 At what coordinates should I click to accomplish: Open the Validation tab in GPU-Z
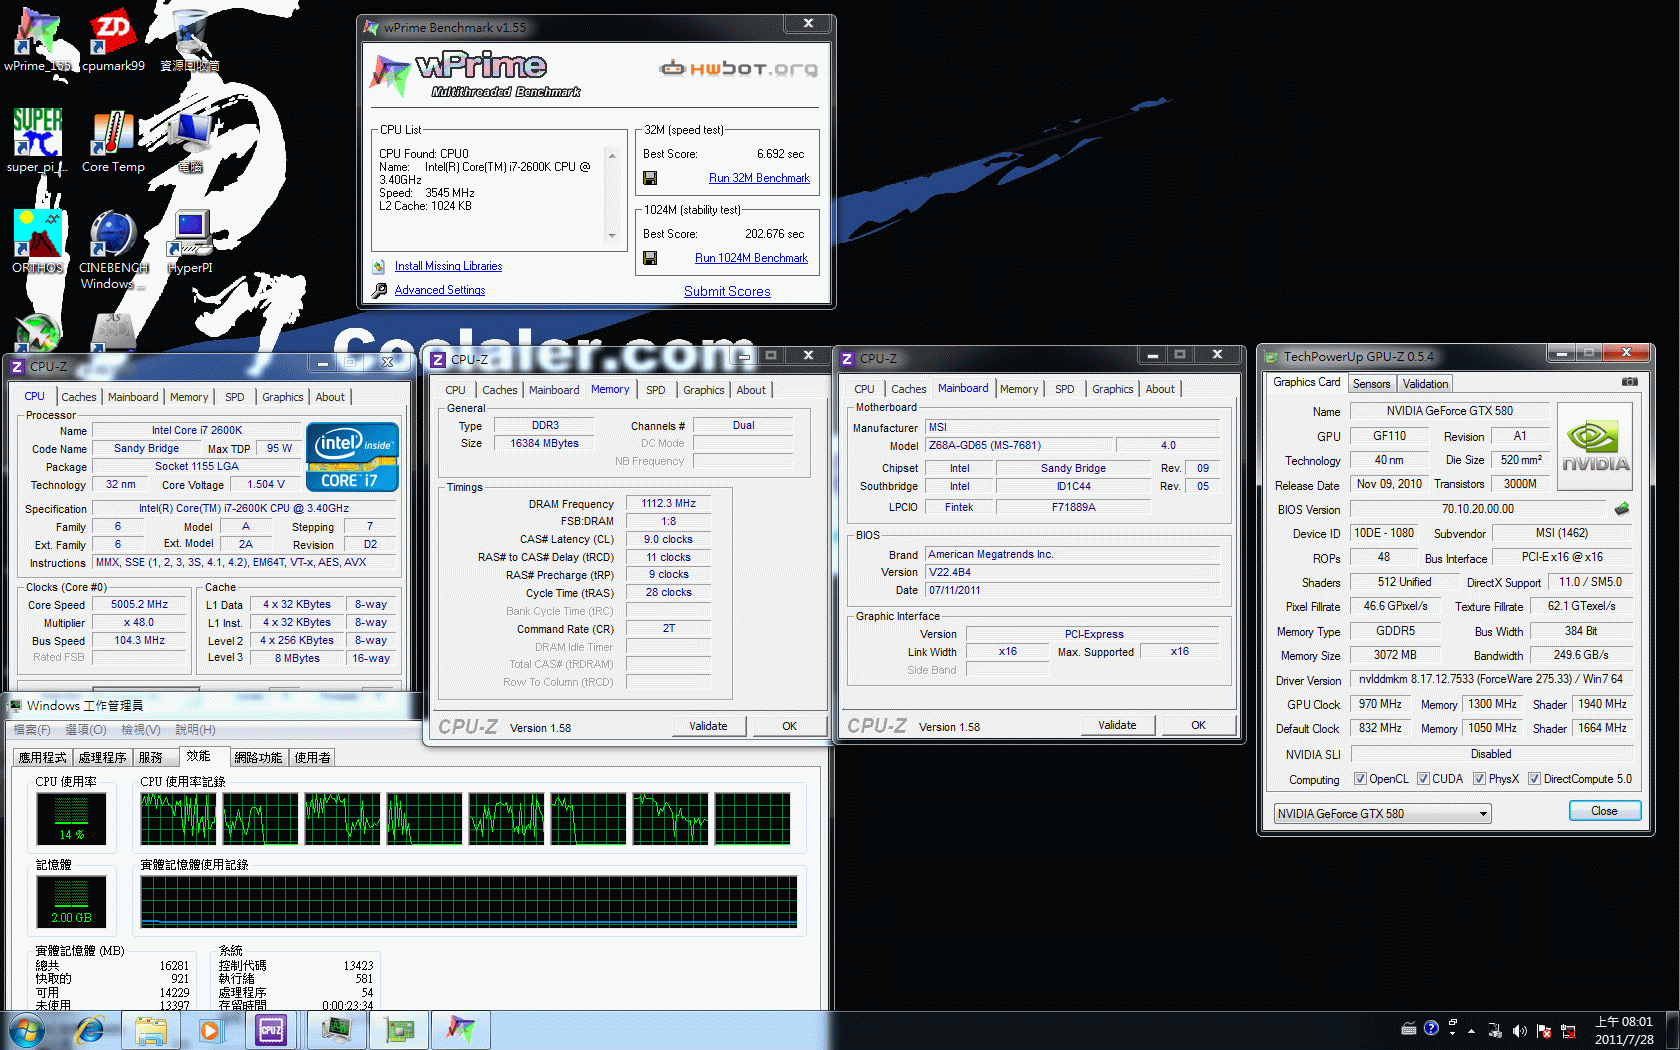point(1425,384)
